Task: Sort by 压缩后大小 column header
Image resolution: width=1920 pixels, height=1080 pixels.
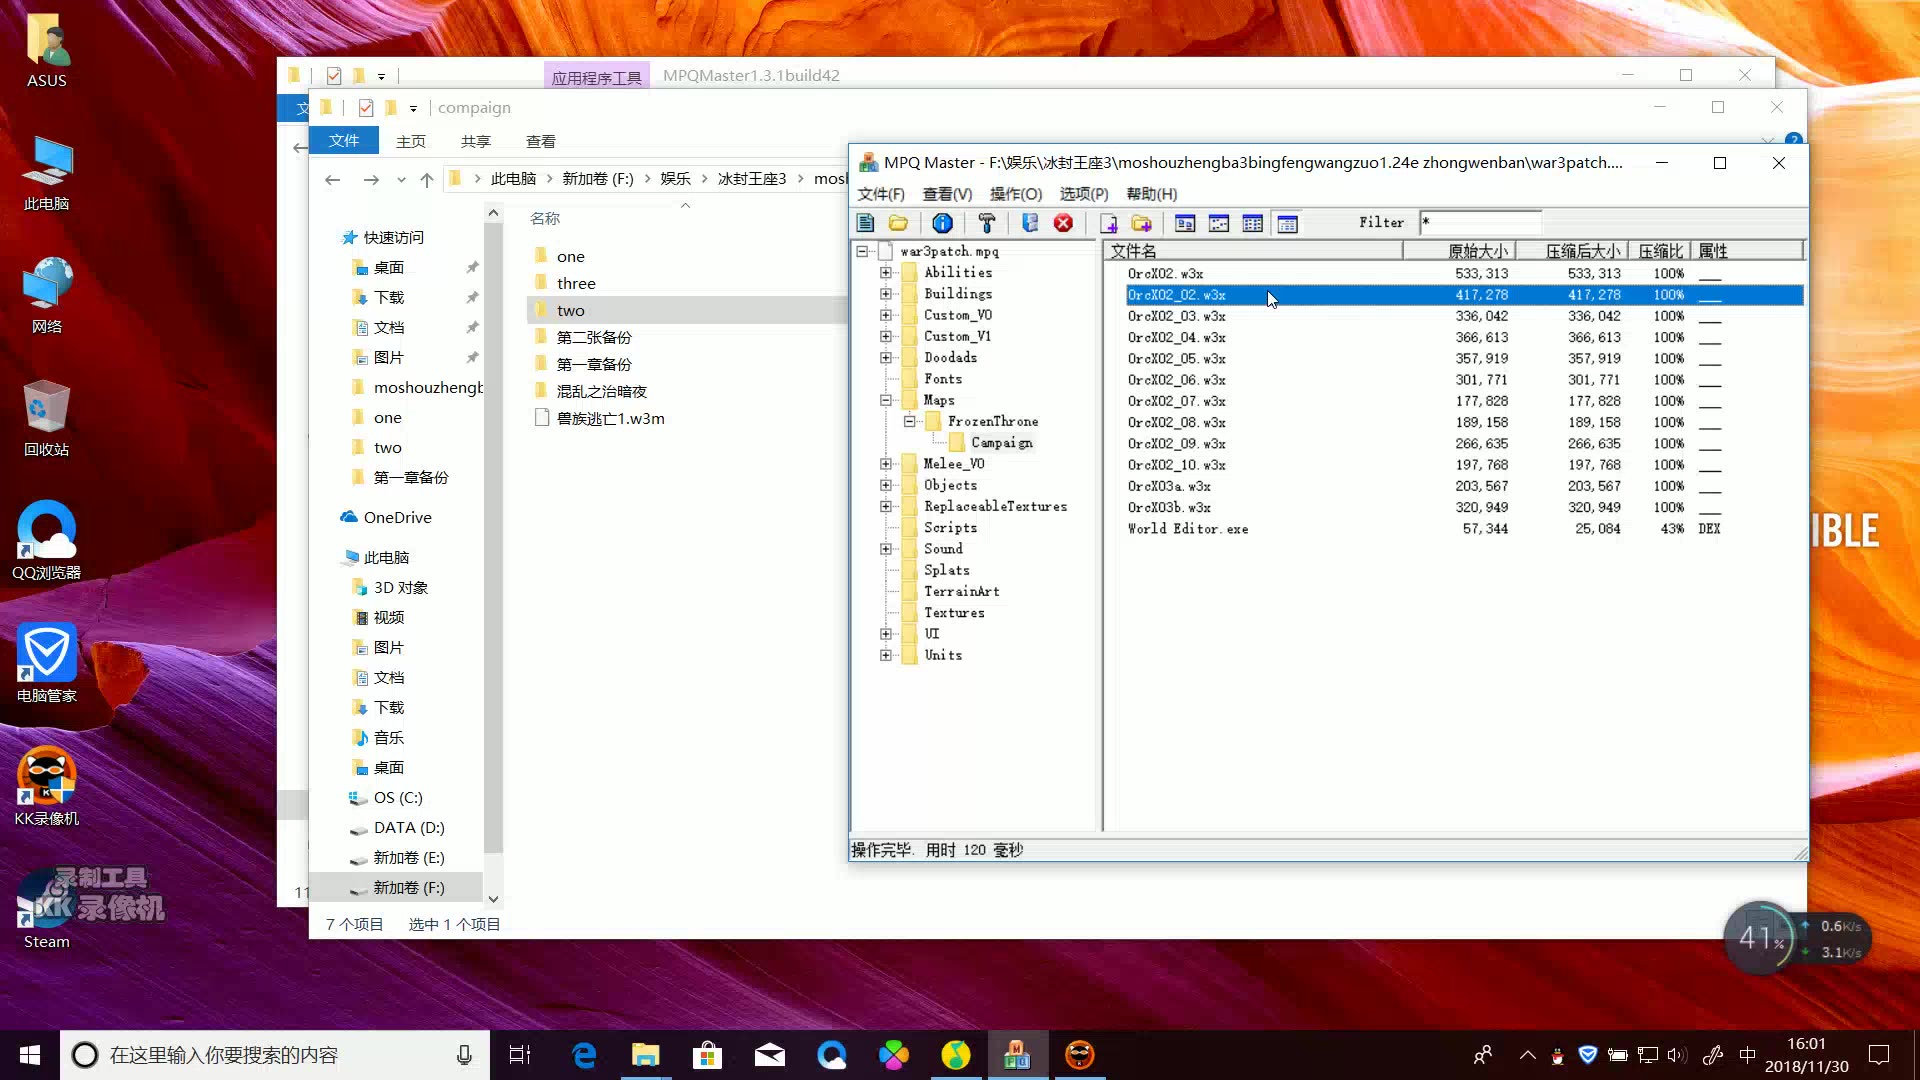Action: [1572, 251]
